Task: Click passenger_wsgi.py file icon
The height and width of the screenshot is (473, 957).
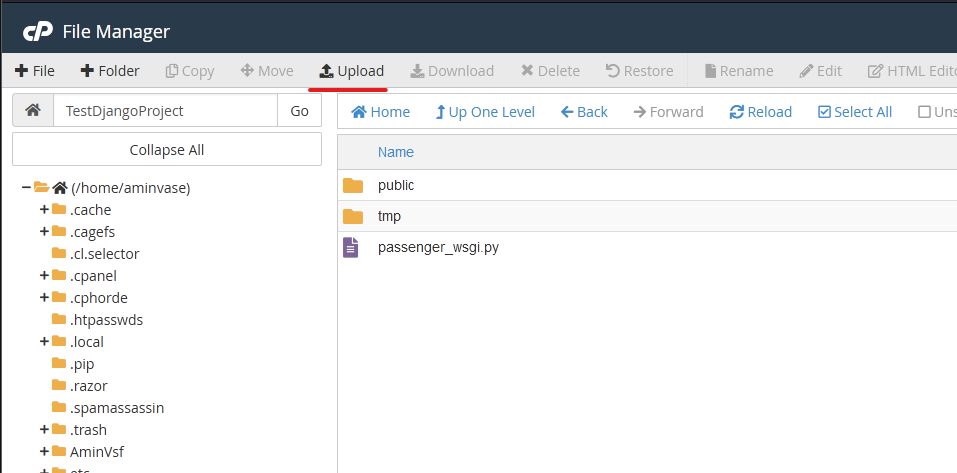Action: click(x=351, y=247)
